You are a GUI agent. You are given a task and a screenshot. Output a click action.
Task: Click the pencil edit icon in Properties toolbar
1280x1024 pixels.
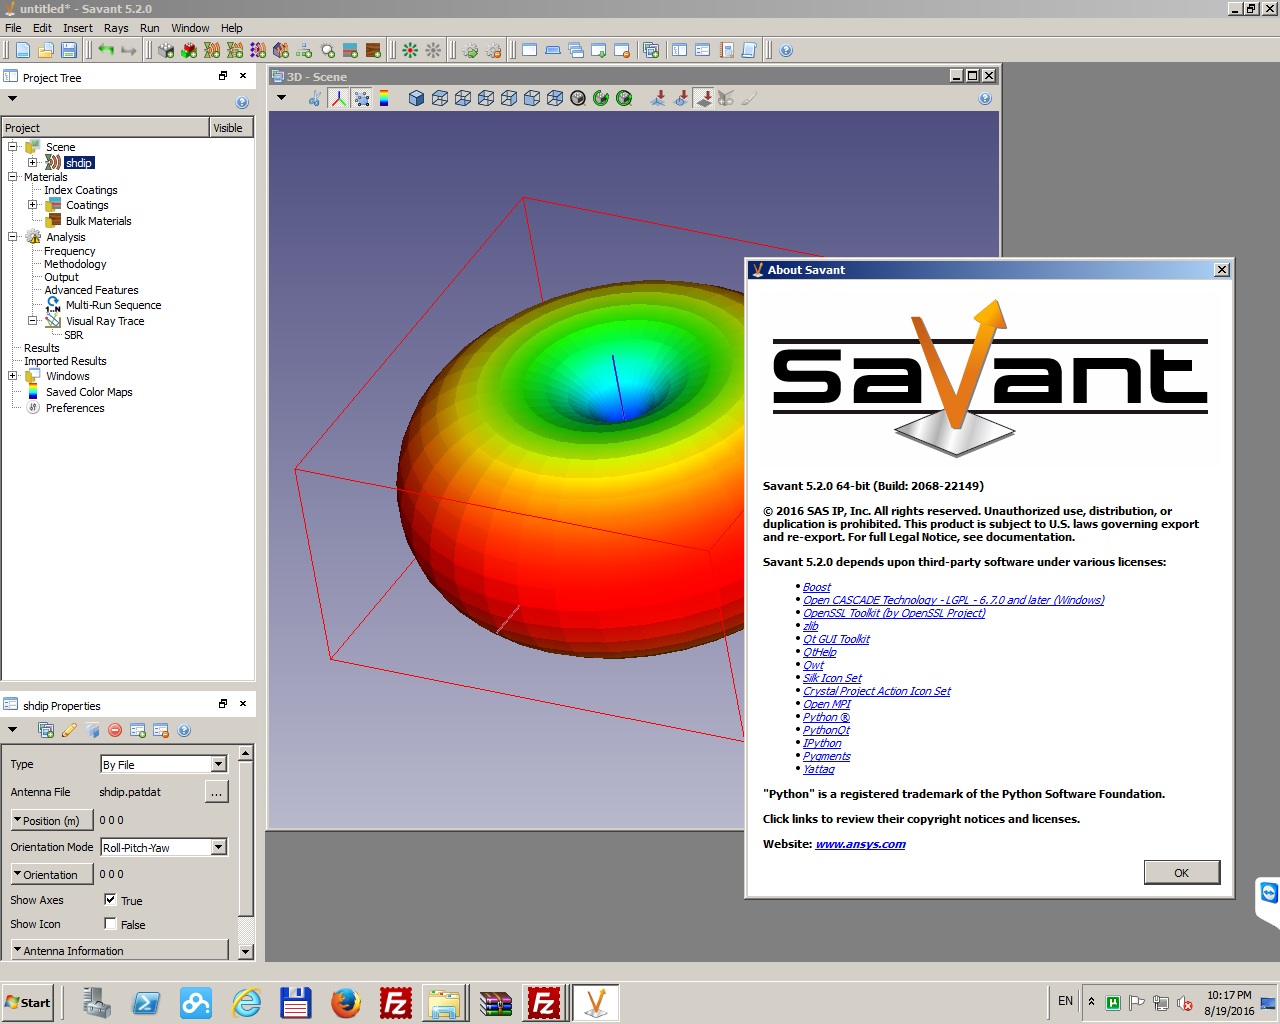tap(69, 730)
